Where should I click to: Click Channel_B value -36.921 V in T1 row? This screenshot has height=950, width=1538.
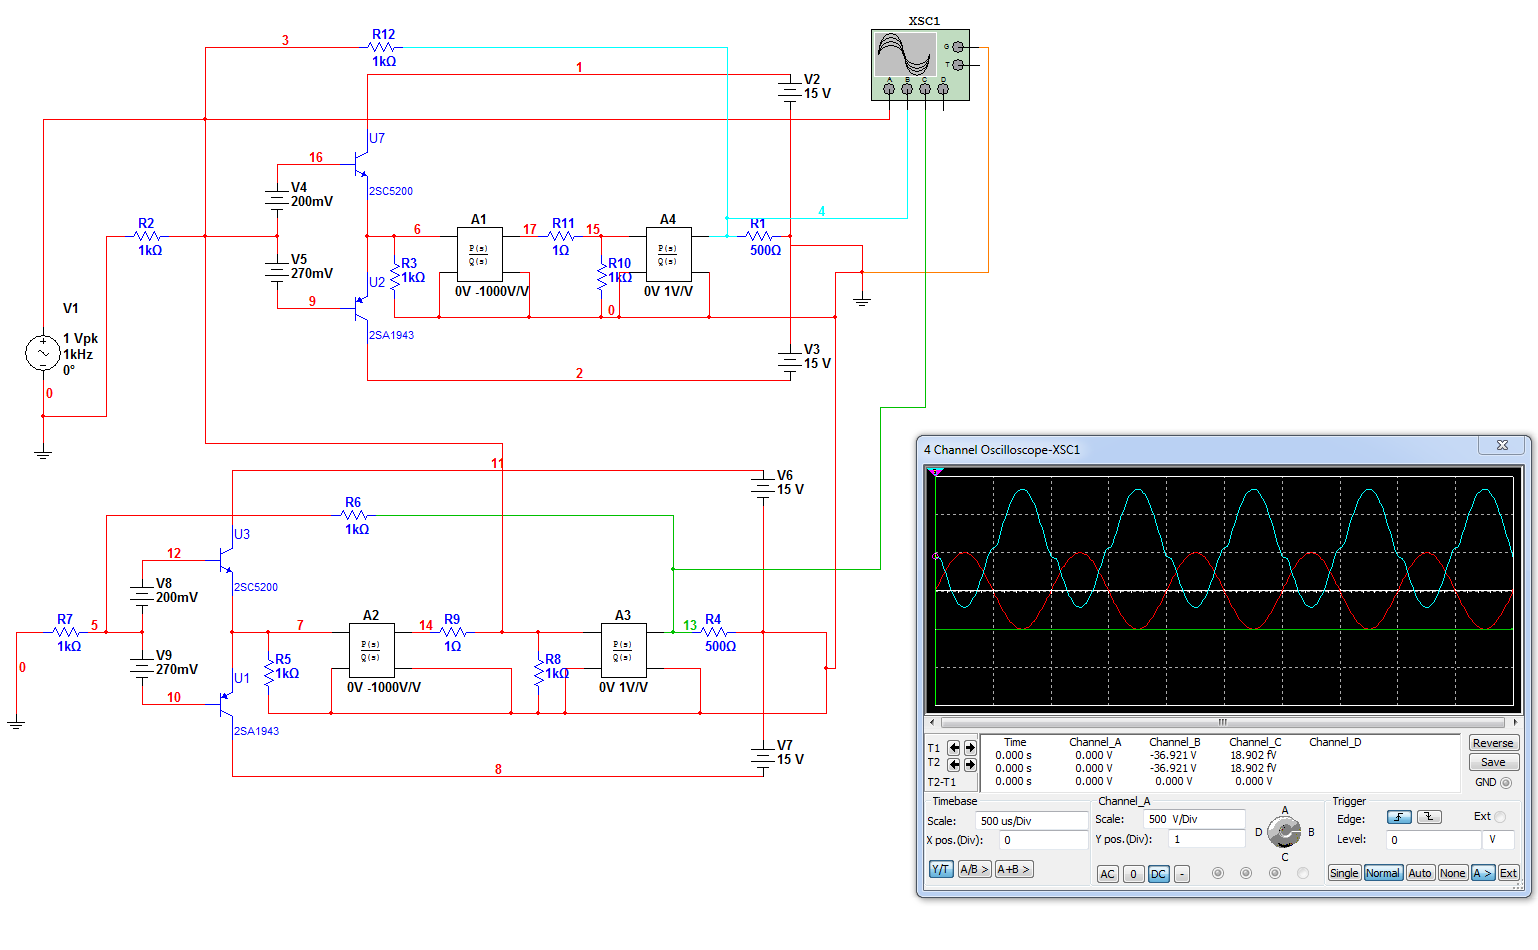[1173, 755]
